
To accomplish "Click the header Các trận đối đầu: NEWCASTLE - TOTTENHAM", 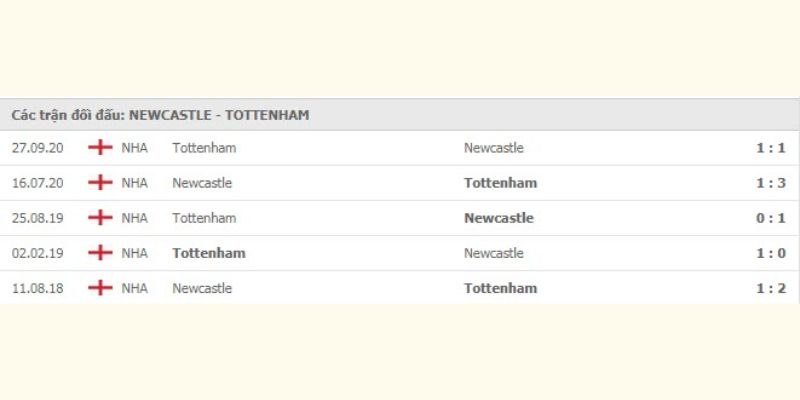I will [x=160, y=115].
